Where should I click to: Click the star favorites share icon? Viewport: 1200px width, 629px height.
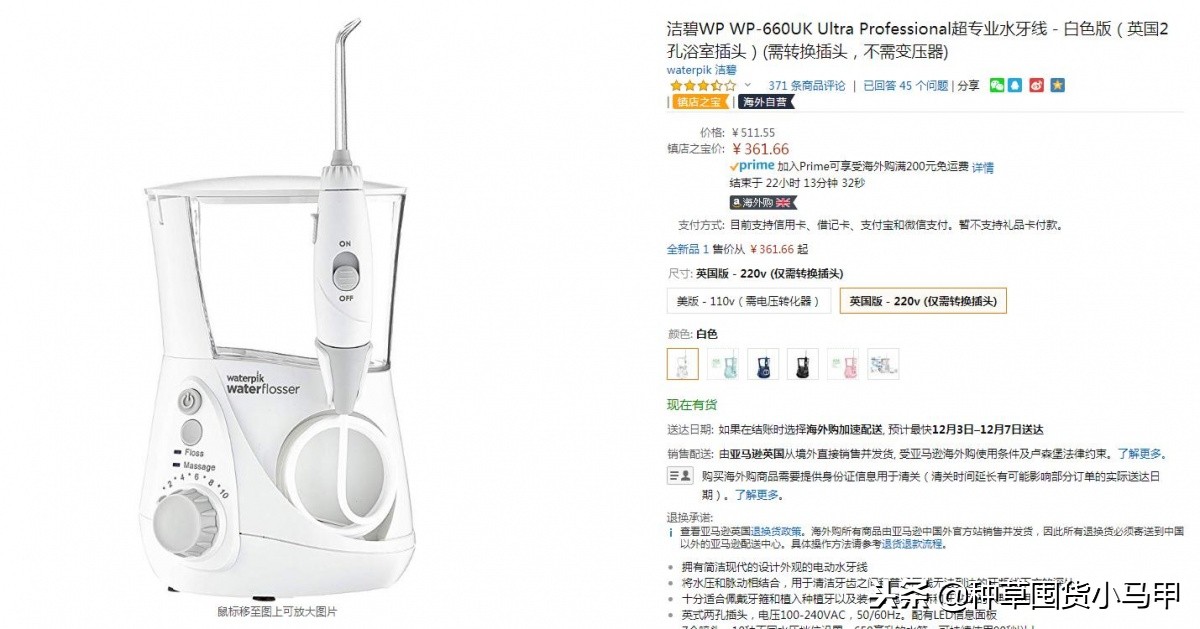(1057, 85)
